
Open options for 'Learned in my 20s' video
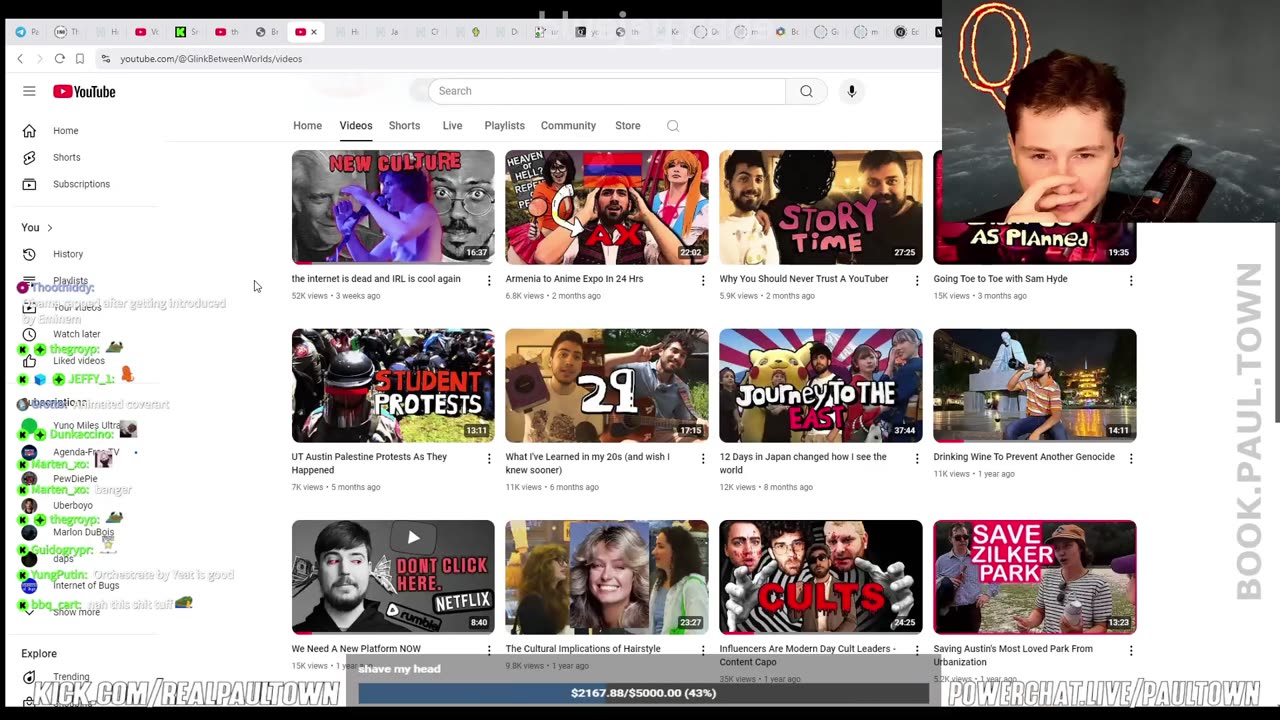pyautogui.click(x=703, y=459)
